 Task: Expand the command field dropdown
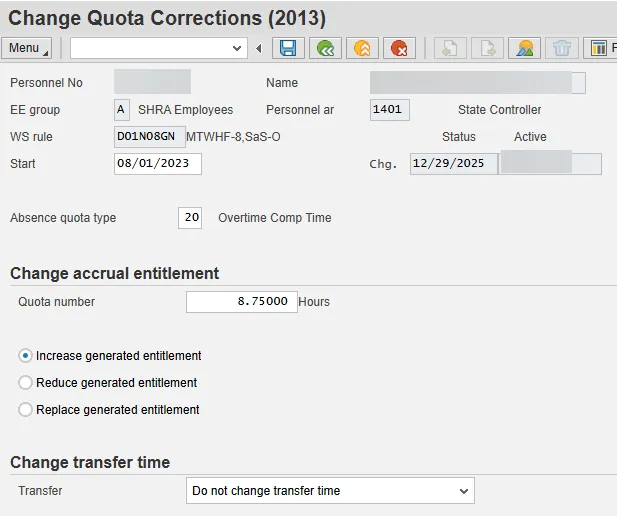[237, 48]
